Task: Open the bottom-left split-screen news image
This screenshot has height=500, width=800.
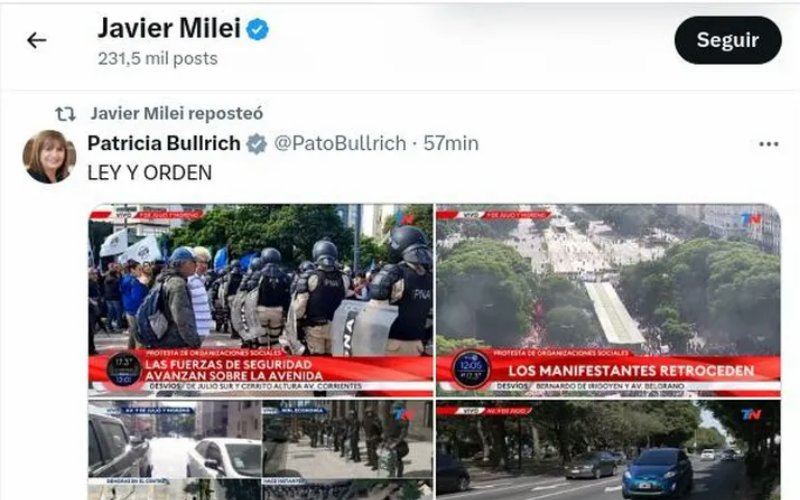Action: point(260,450)
